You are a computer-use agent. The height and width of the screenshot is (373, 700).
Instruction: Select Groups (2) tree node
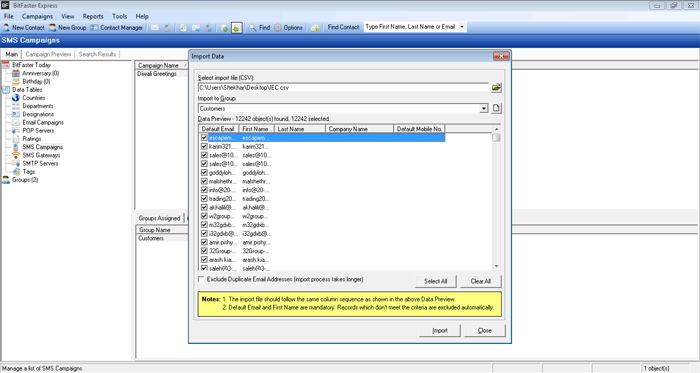(x=20, y=180)
